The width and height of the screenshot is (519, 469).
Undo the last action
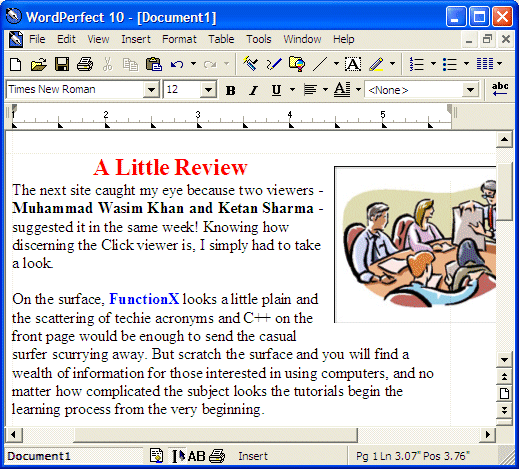(177, 64)
